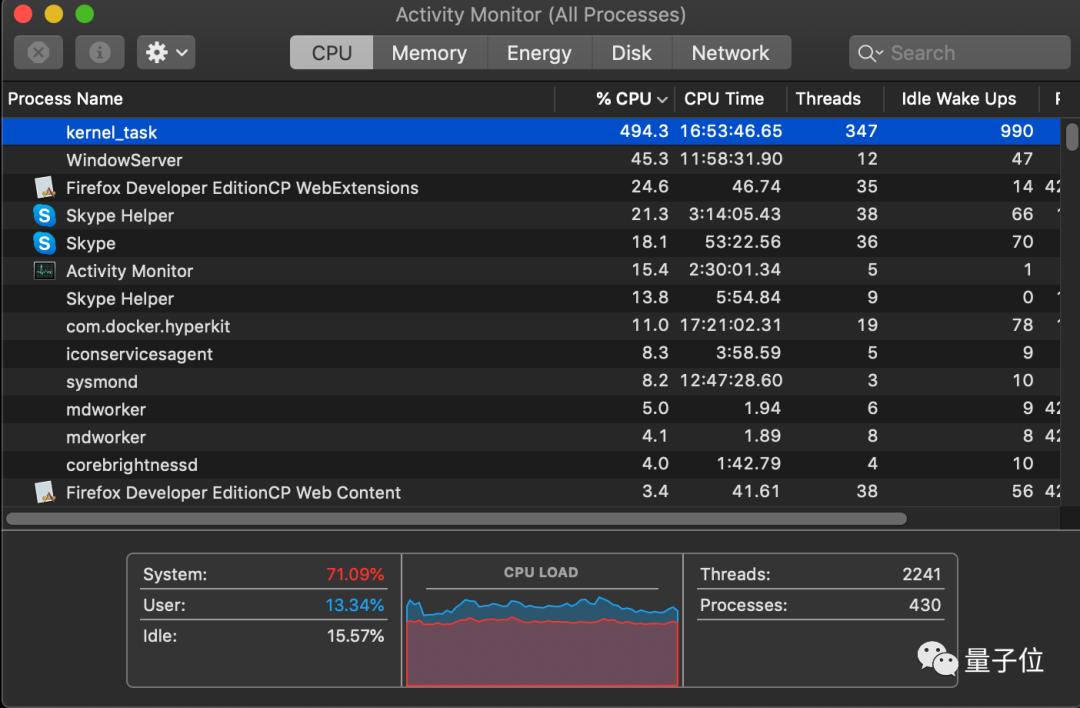Click the Firefox Web Content process icon

point(44,492)
